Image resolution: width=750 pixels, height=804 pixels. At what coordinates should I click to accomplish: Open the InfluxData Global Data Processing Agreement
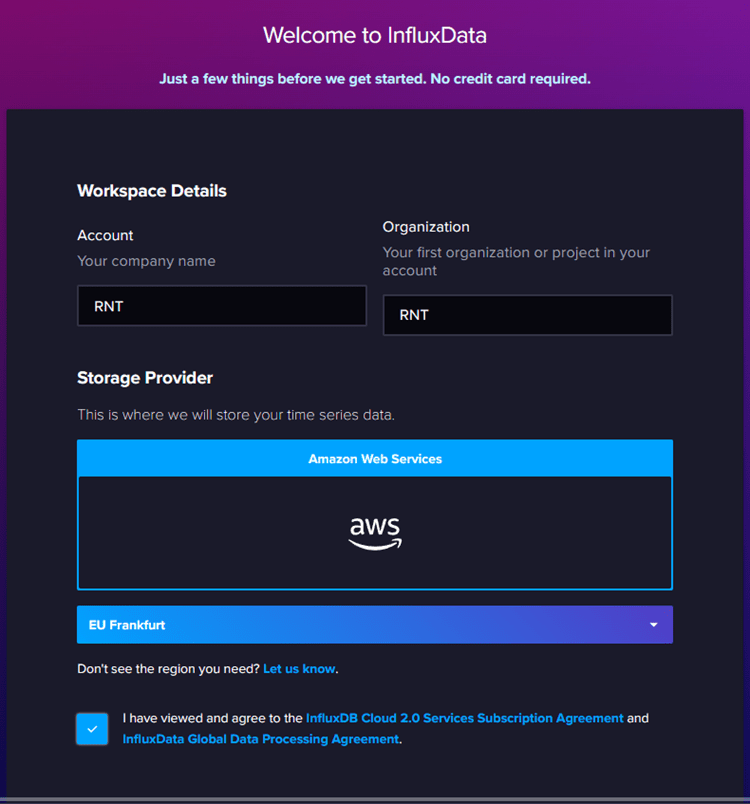pyautogui.click(x=260, y=739)
